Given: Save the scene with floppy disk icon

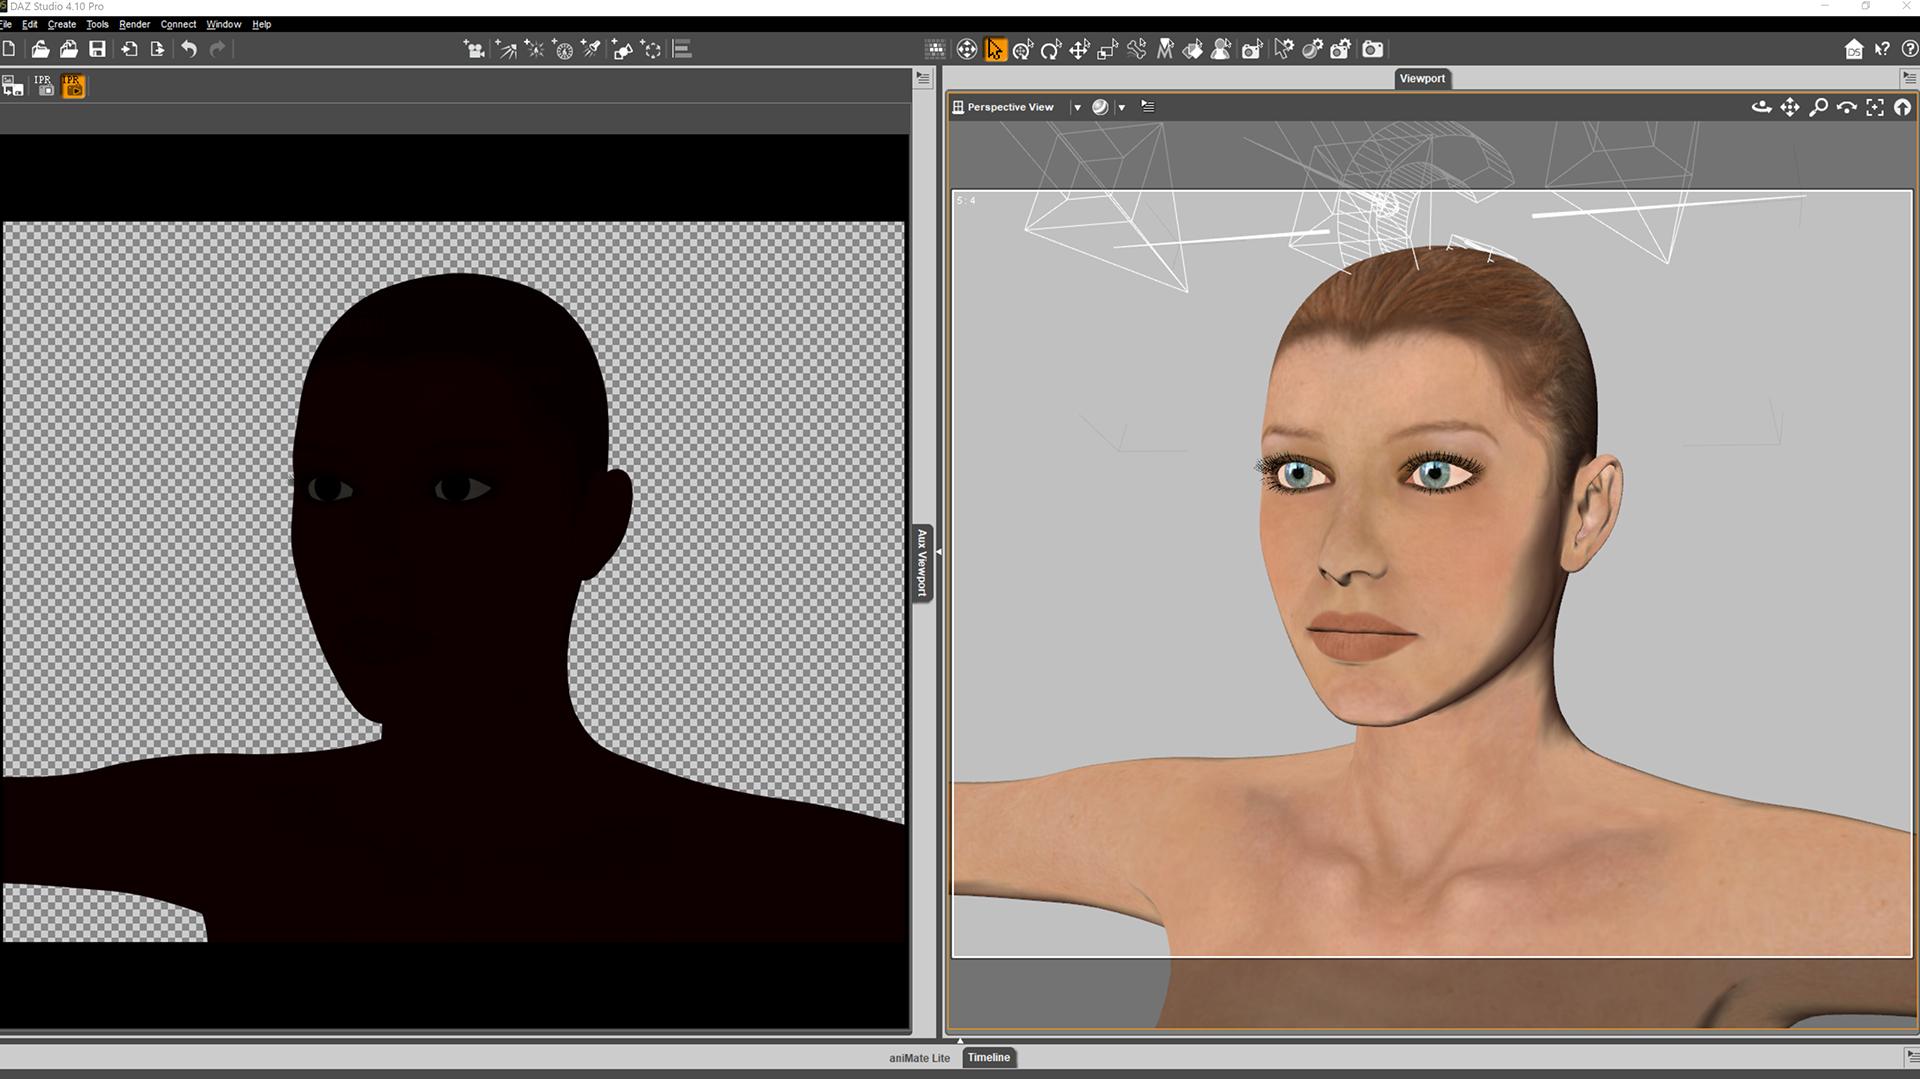Looking at the screenshot, I should tap(97, 50).
